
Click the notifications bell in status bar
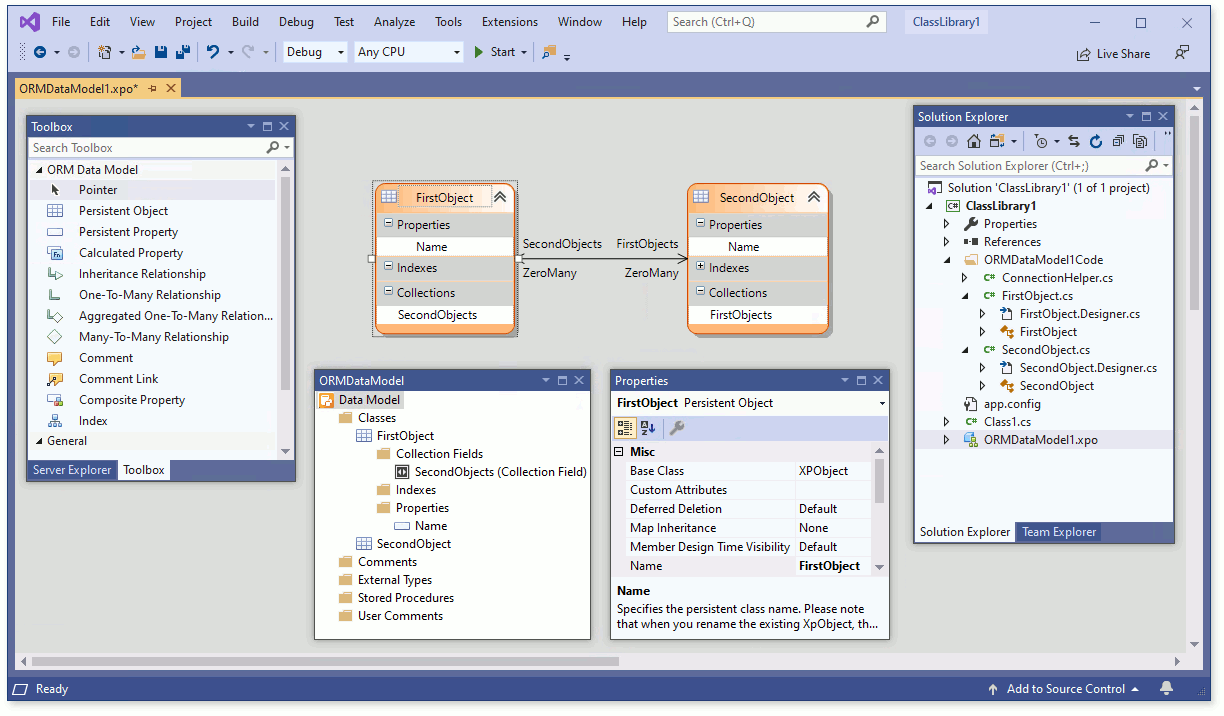point(1166,688)
